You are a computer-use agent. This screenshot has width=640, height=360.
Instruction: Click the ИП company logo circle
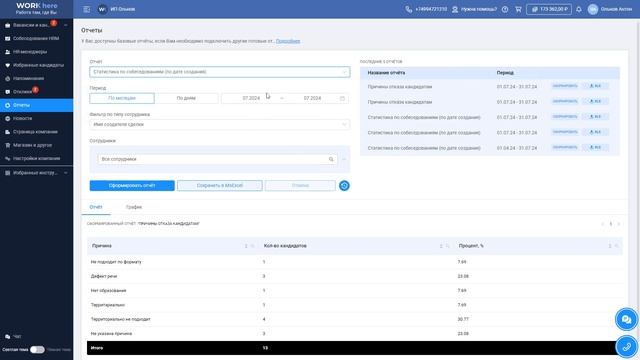click(102, 9)
